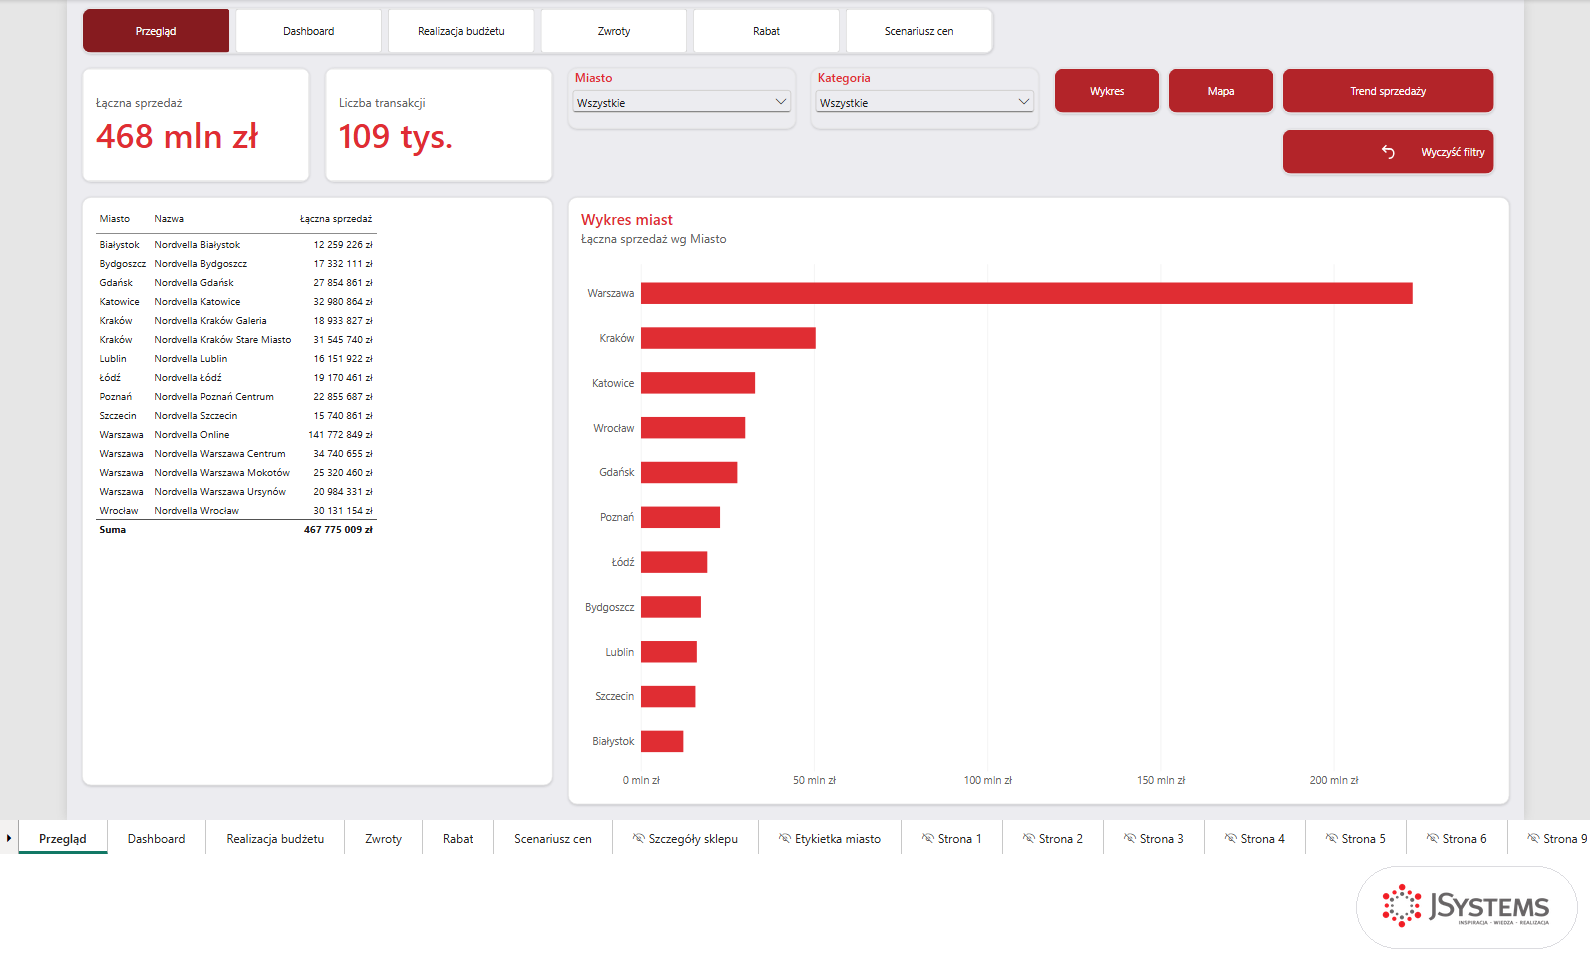
Task: Open the Miasto dropdown
Action: click(682, 102)
